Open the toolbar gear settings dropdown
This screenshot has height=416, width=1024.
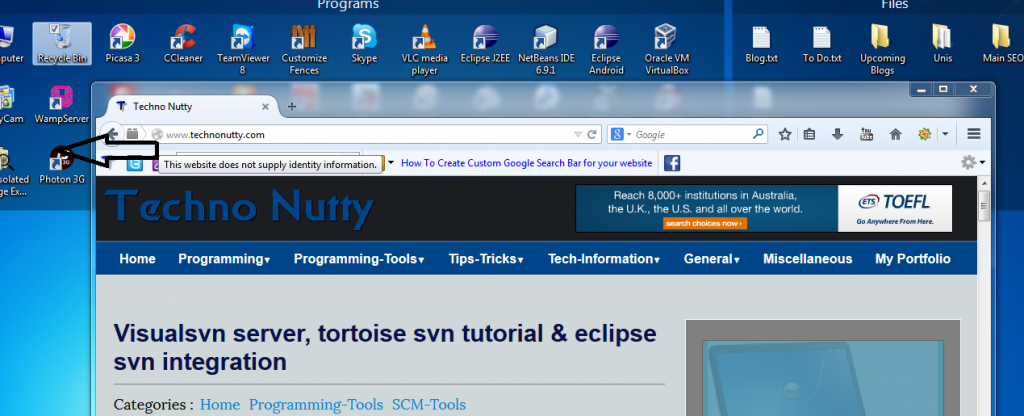(x=972, y=163)
